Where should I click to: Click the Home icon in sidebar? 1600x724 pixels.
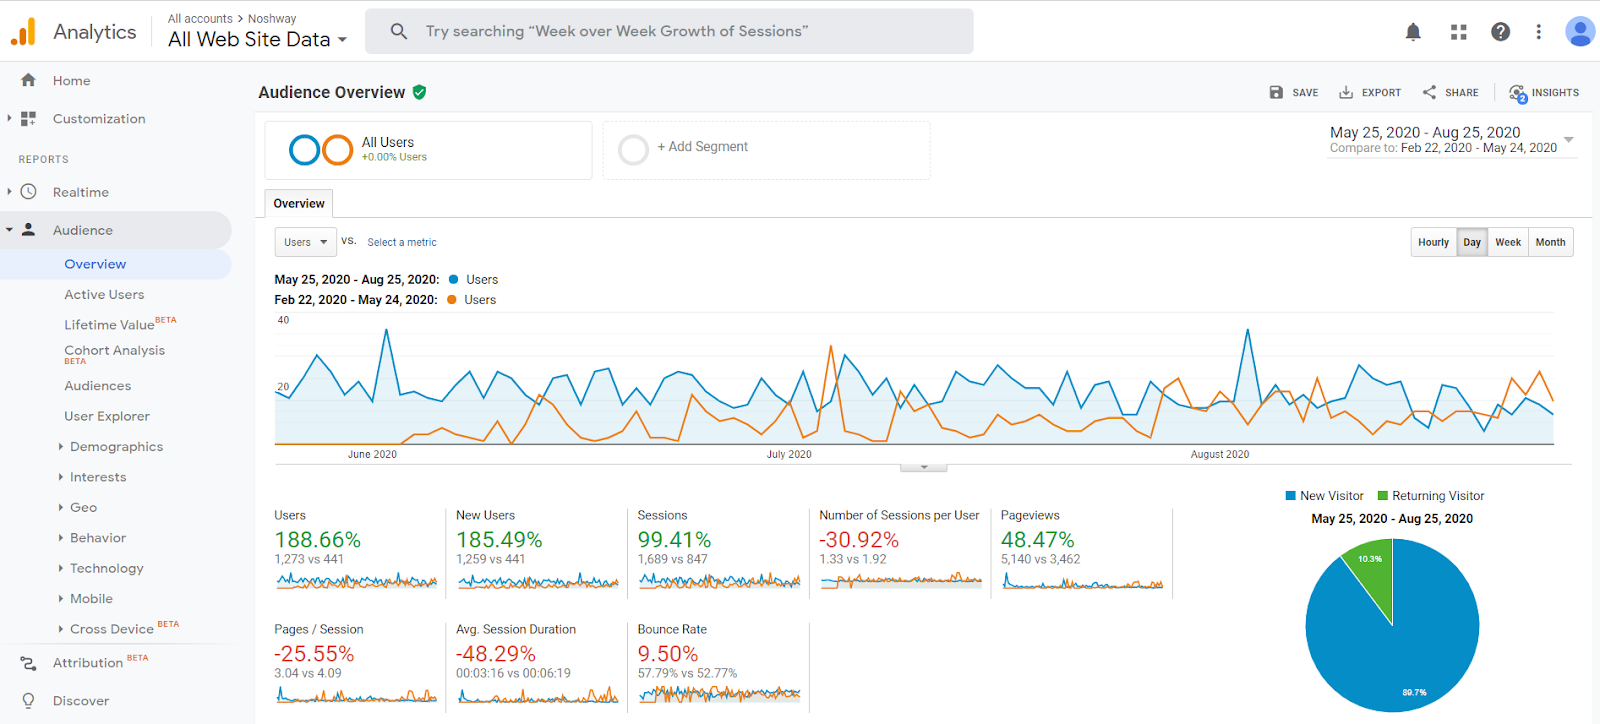[x=28, y=80]
